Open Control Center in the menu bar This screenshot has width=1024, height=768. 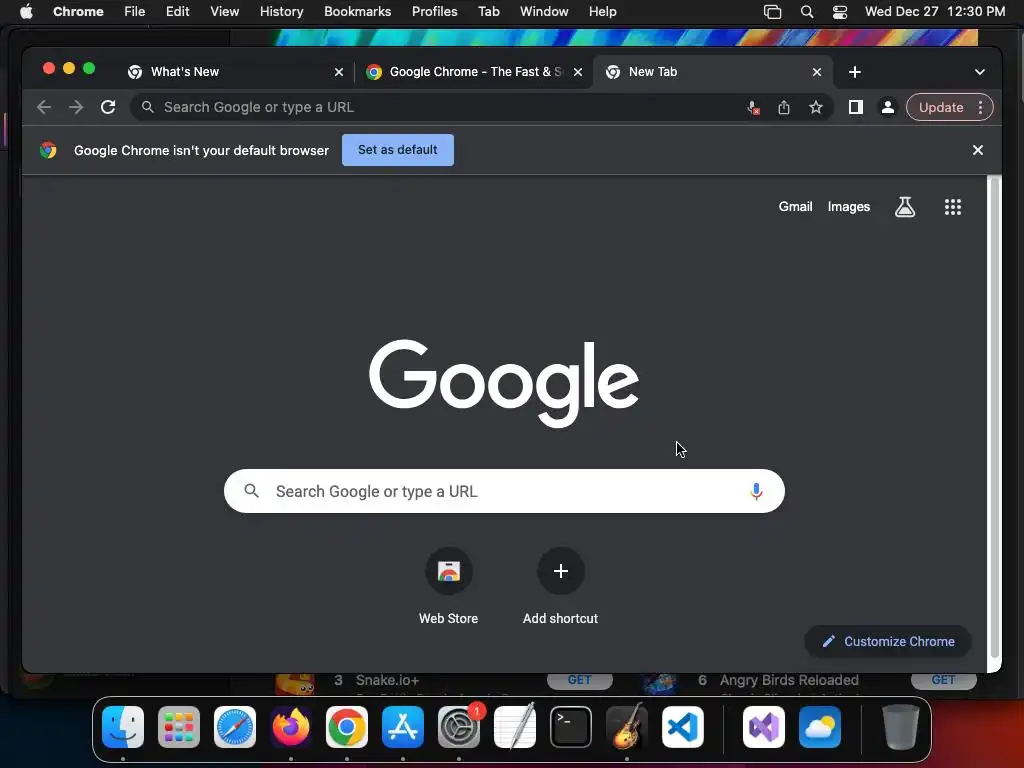840,12
